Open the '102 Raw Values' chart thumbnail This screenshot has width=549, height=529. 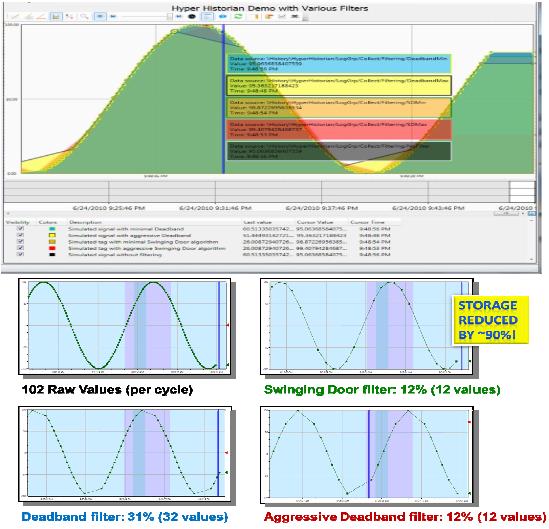point(125,326)
